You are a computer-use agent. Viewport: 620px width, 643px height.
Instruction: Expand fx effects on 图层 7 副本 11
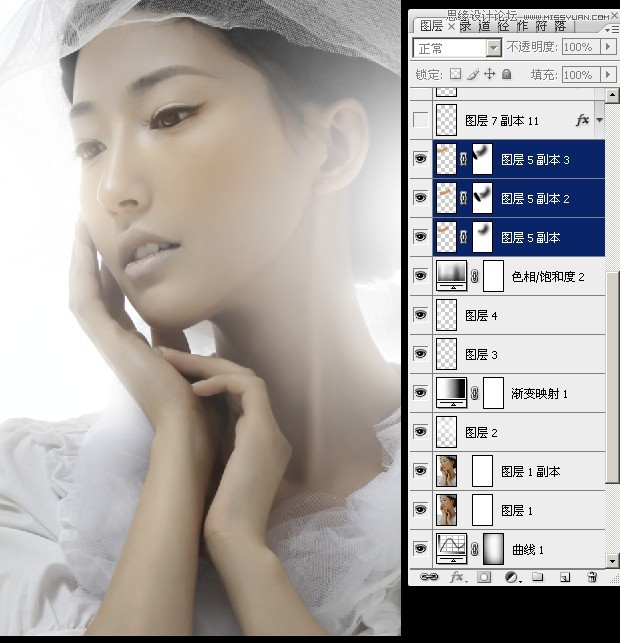tap(599, 120)
